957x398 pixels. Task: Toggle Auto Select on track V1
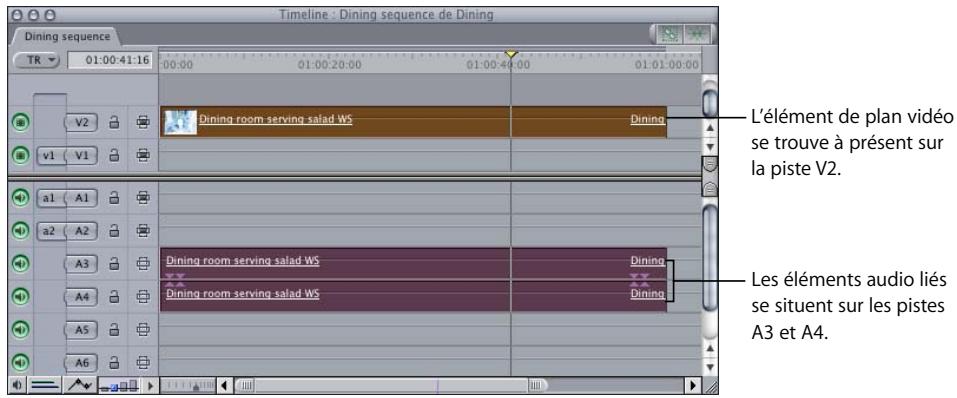pyautogui.click(x=143, y=155)
